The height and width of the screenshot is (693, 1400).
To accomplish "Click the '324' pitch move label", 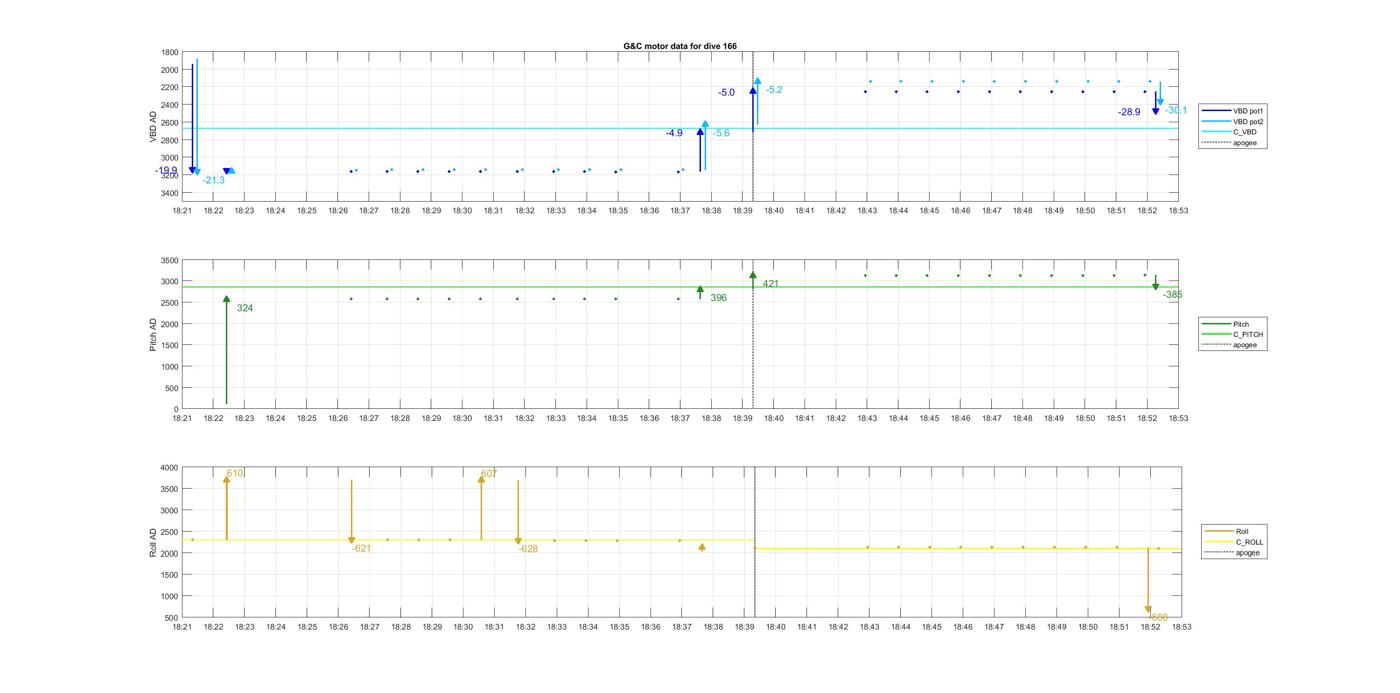I will [245, 308].
